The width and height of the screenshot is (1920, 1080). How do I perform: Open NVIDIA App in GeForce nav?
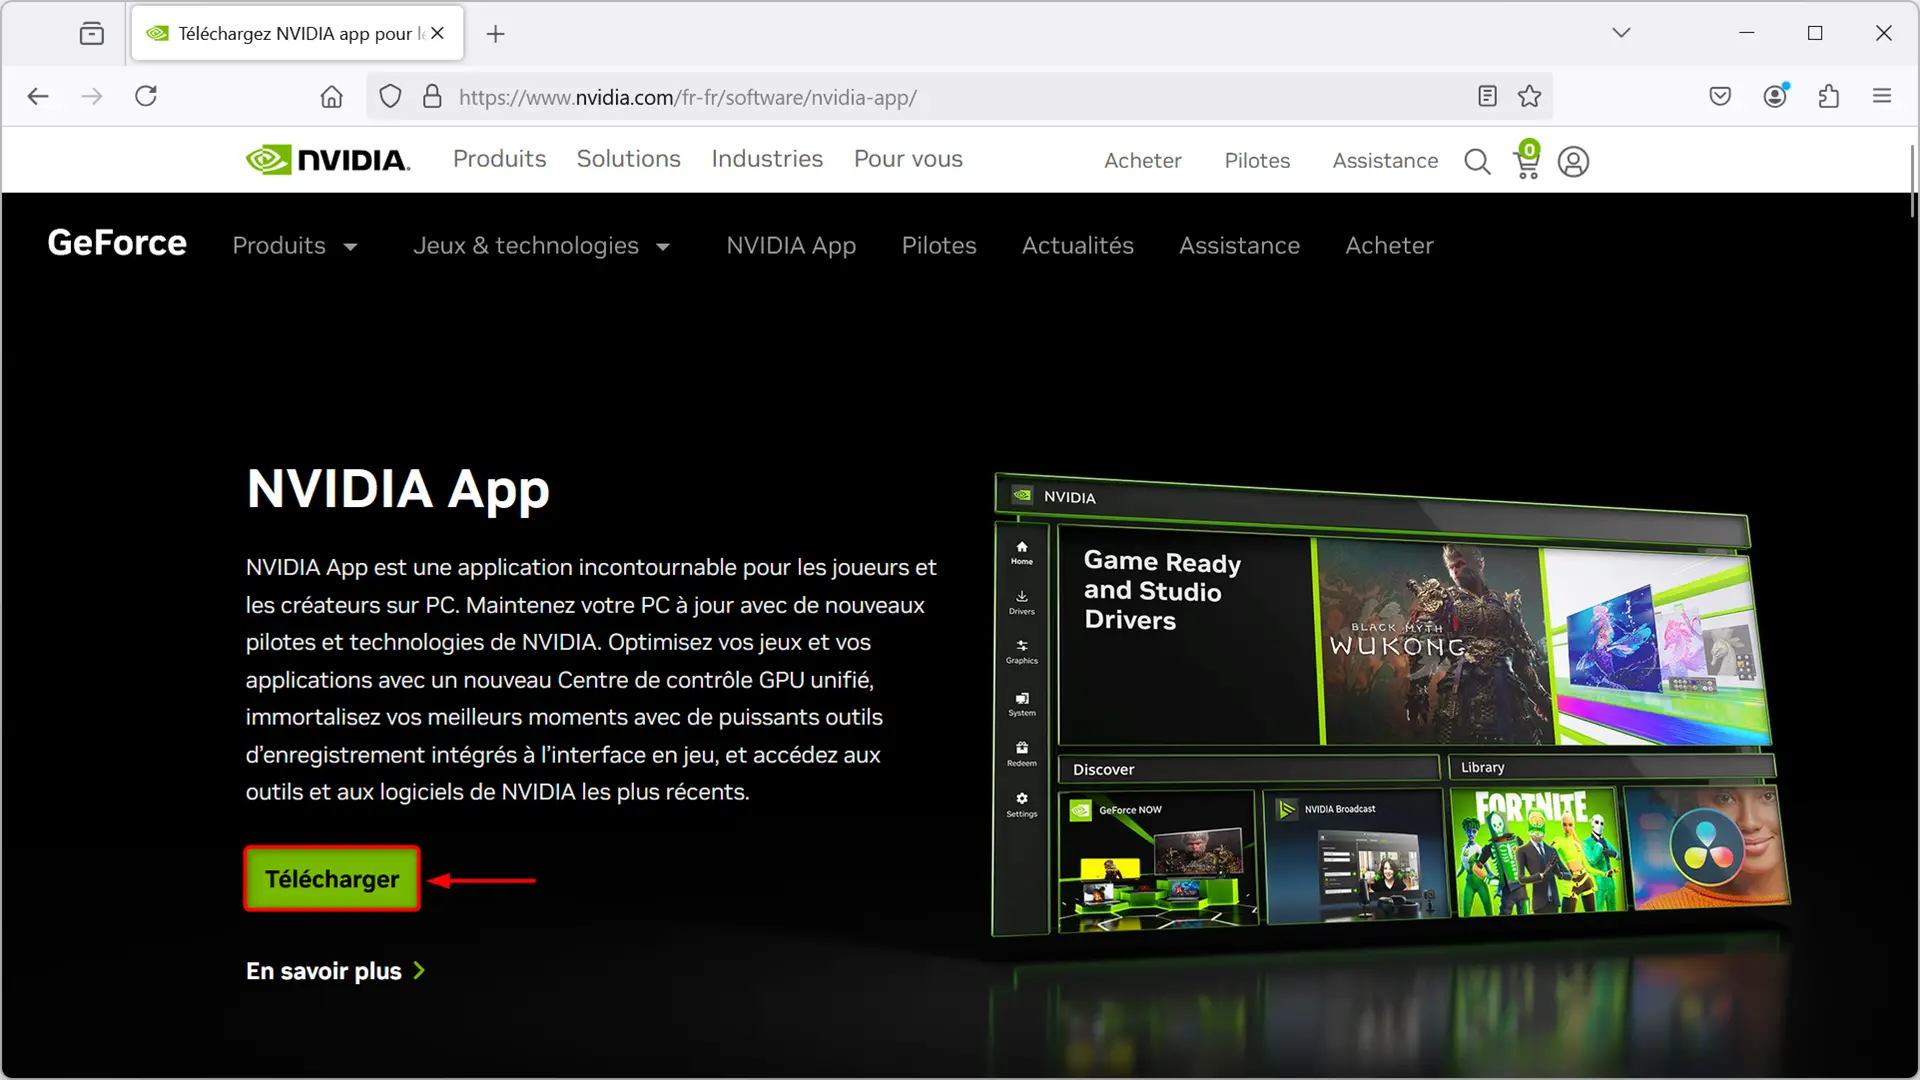[791, 246]
